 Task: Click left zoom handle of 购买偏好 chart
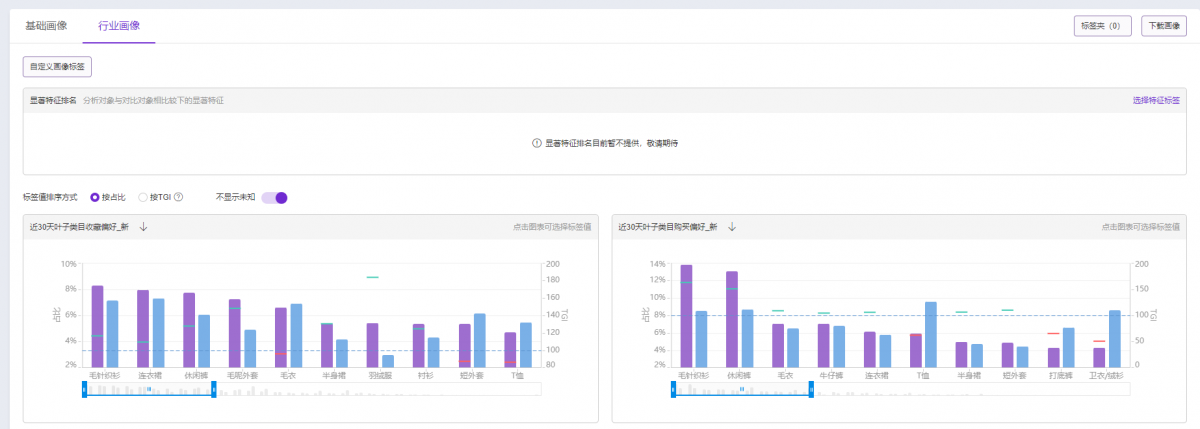point(673,389)
